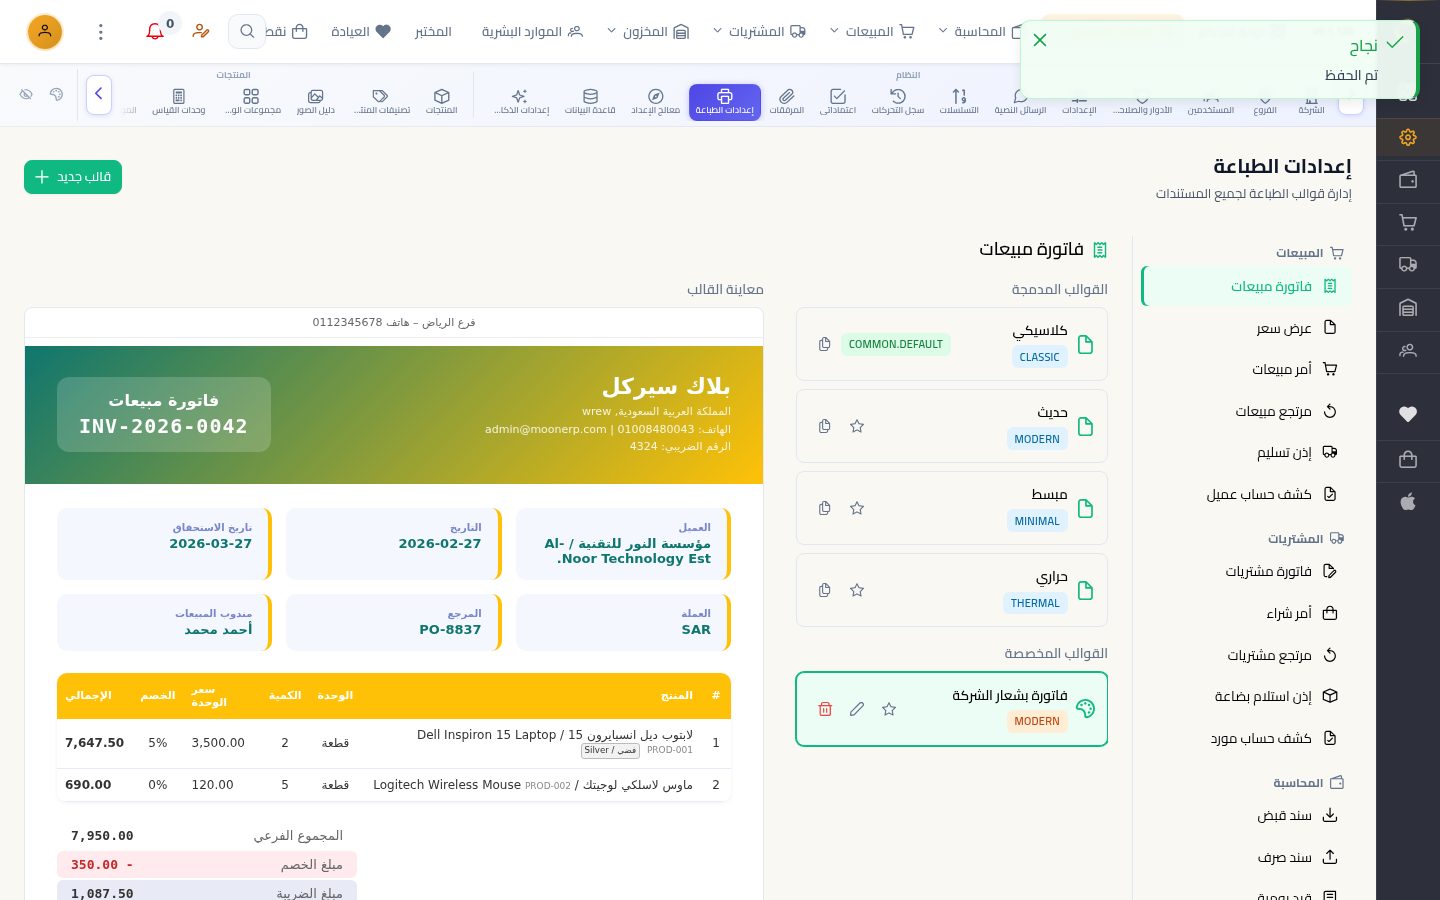This screenshot has width=1440, height=900.
Task: Click the toolbar scroll chevron arrow
Action: click(x=99, y=95)
